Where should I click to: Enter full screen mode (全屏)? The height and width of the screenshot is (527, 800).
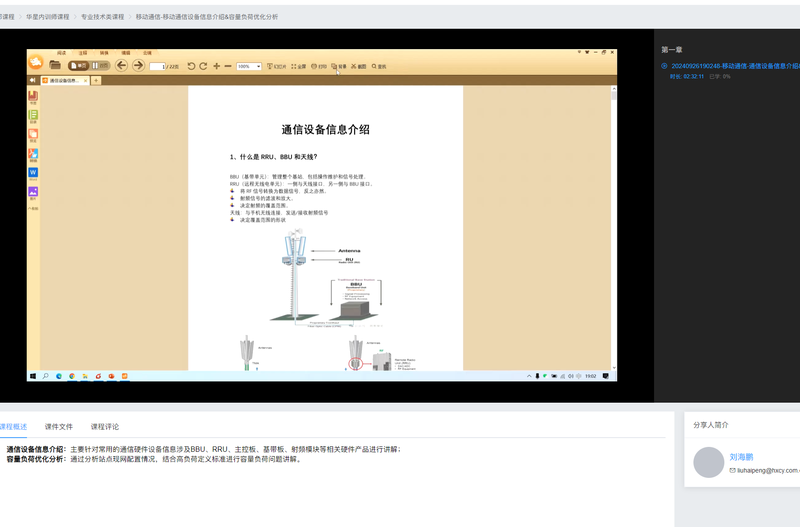pos(298,66)
